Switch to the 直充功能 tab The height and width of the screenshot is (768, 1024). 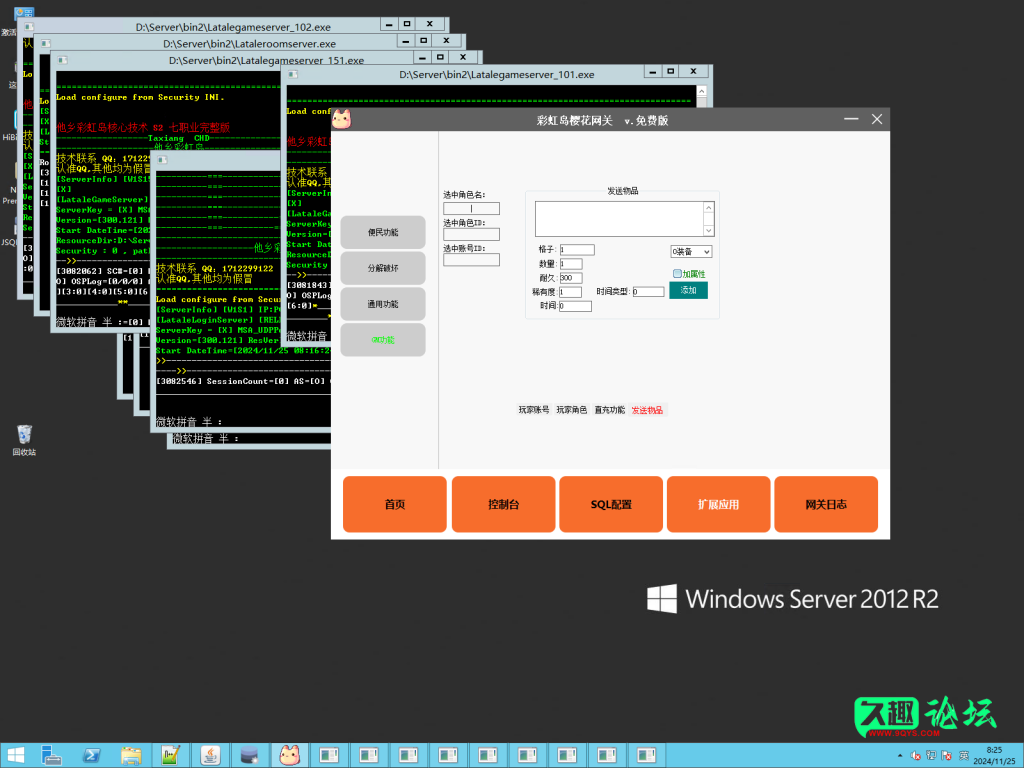(x=609, y=409)
